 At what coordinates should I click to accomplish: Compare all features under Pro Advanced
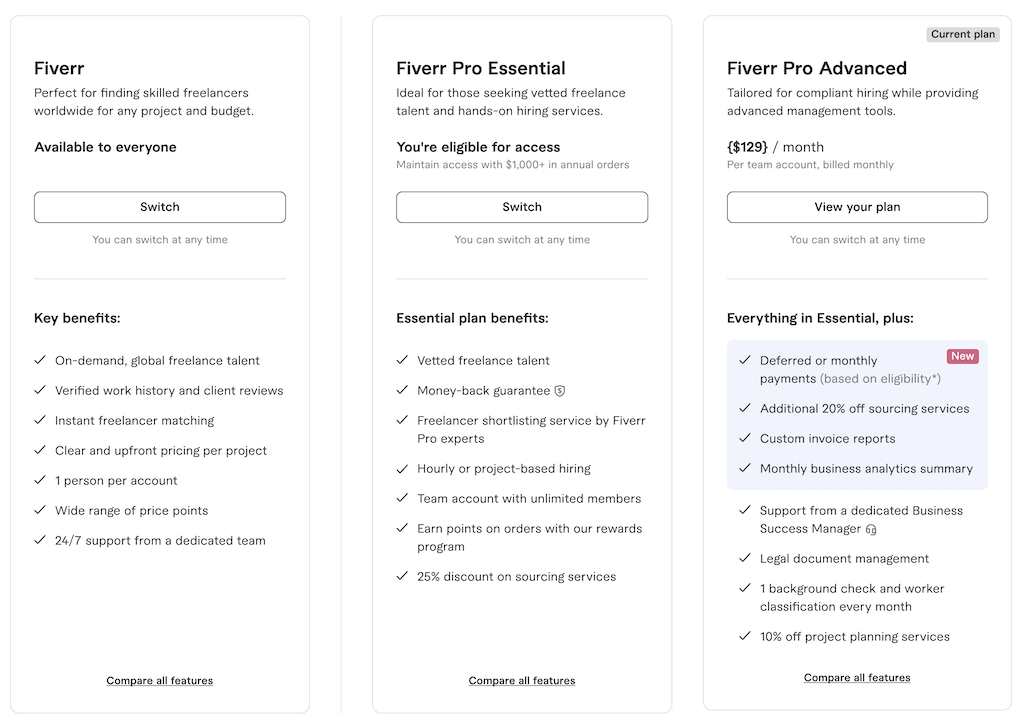pyautogui.click(x=857, y=678)
